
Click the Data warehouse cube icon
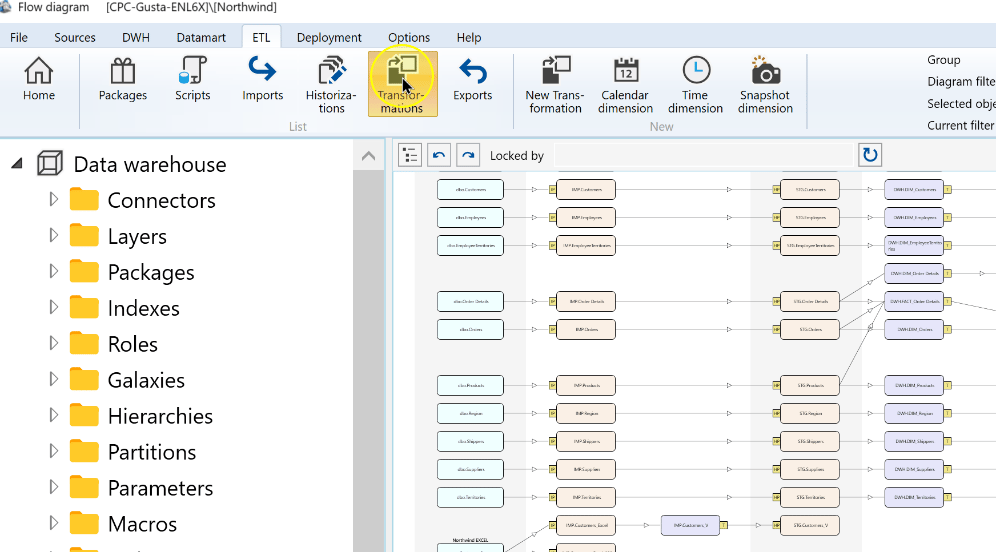(x=50, y=164)
